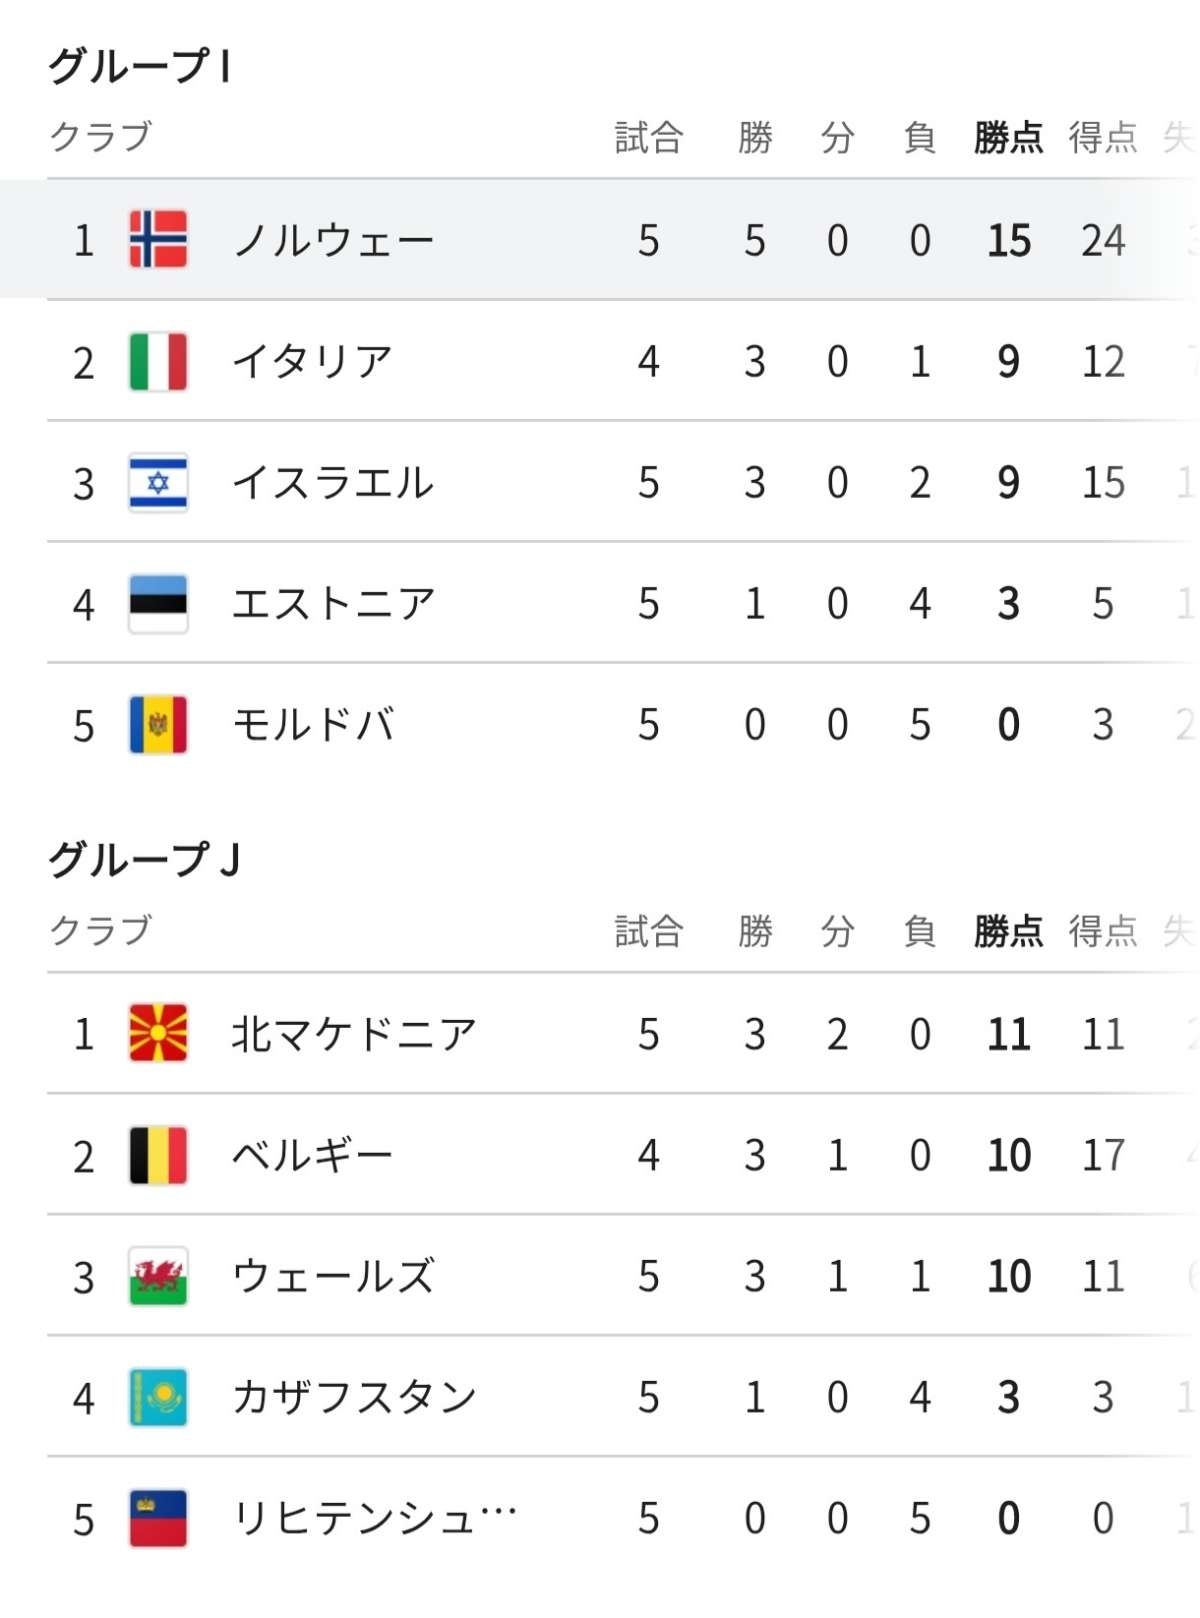Open the ベルギー team link
1200x1618 pixels.
click(312, 1155)
